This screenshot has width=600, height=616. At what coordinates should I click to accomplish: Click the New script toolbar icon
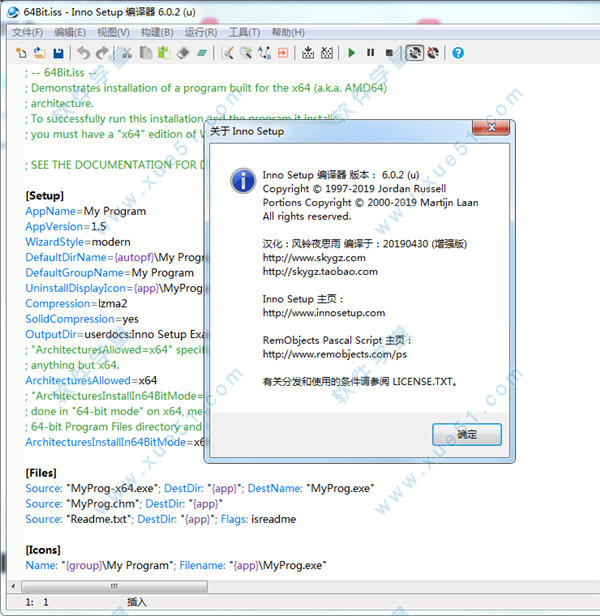(x=21, y=53)
